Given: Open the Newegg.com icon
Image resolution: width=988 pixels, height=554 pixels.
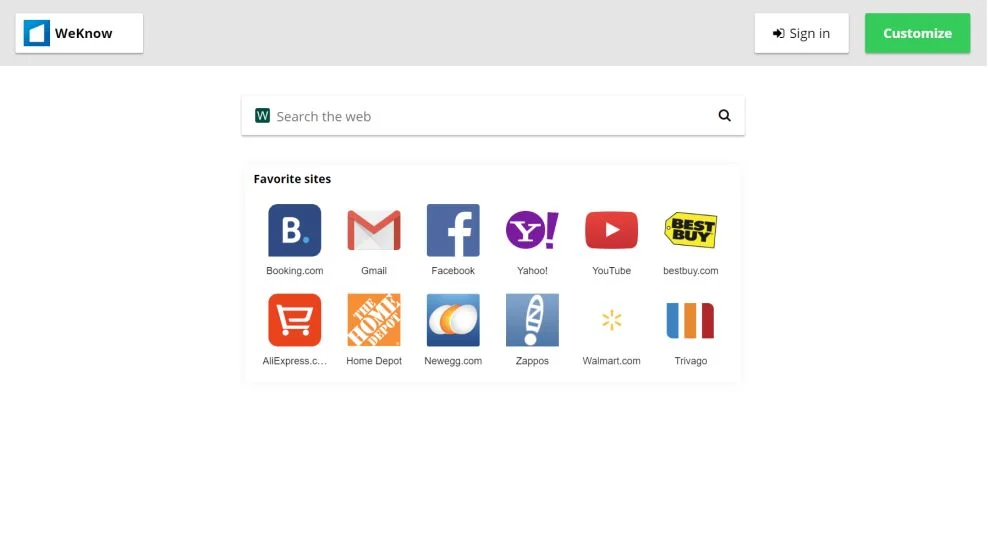Looking at the screenshot, I should pos(453,320).
